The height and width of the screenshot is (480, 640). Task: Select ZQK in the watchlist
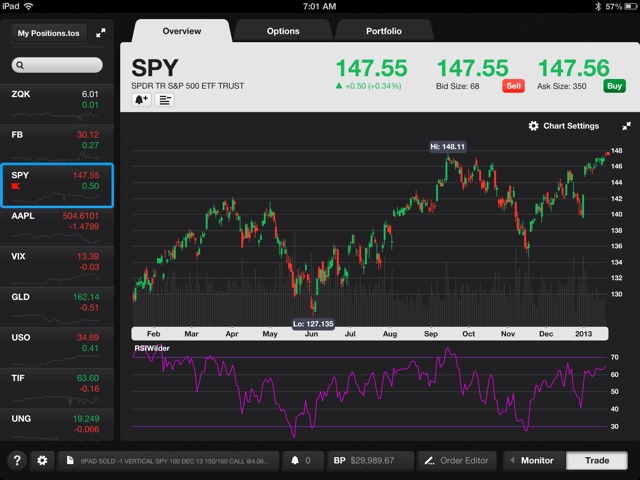coord(56,104)
